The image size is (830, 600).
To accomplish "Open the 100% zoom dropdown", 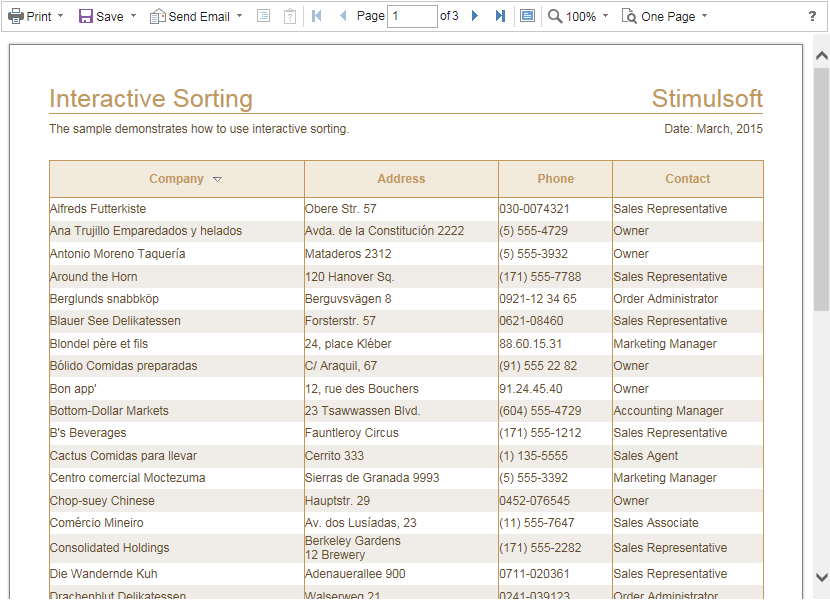I will point(606,16).
